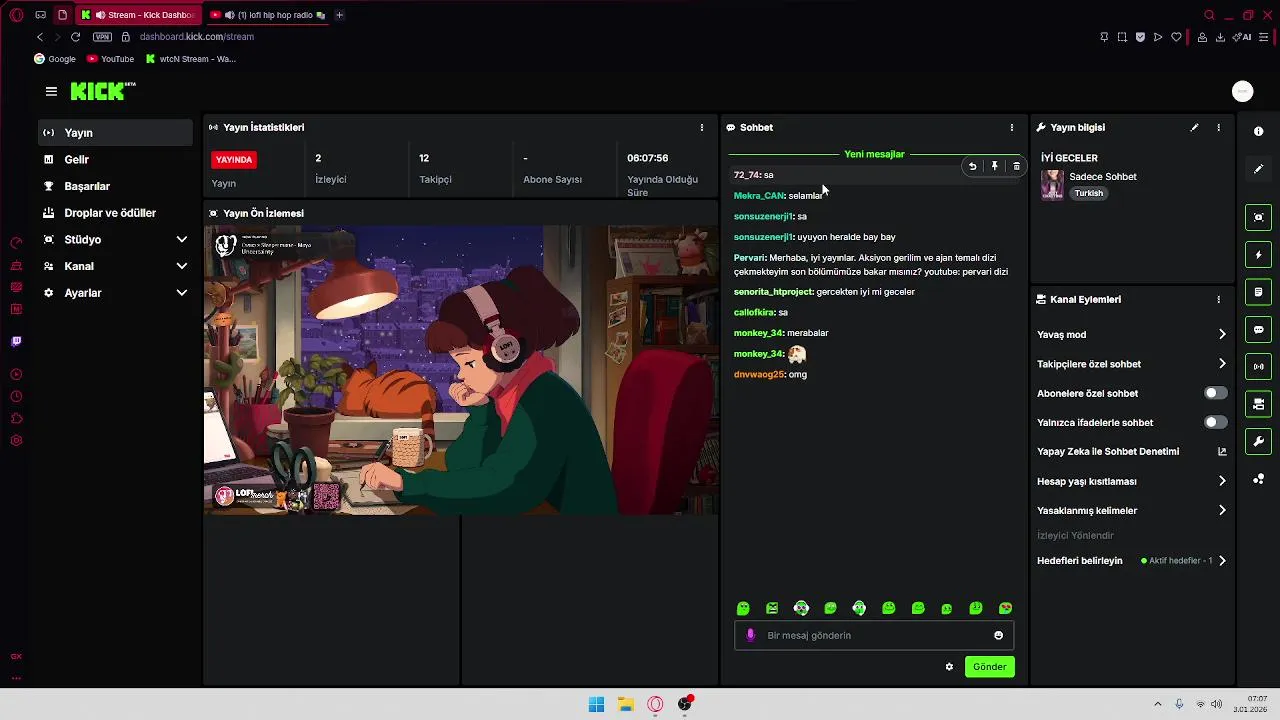This screenshot has height=720, width=1280.
Task: Click the pencil edit icon in the right rail
Action: click(x=1258, y=169)
